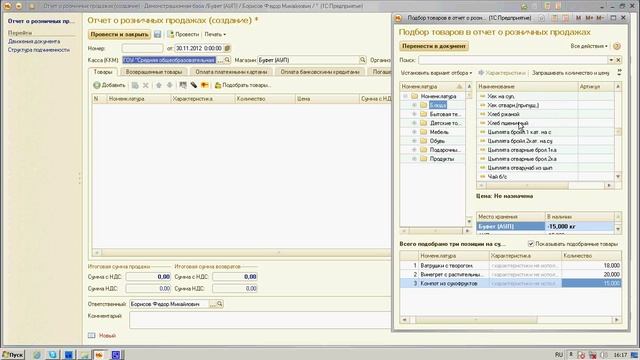Click the move row down arrow
Screen dimensions: 640x360
169,85
